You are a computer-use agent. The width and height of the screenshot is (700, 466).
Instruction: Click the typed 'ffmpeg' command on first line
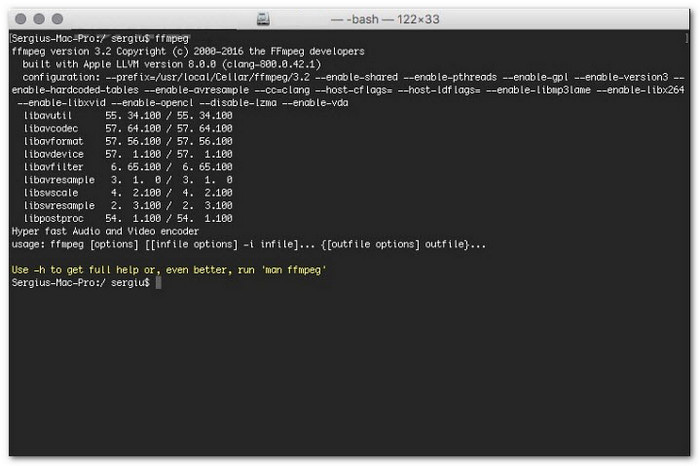pyautogui.click(x=172, y=38)
